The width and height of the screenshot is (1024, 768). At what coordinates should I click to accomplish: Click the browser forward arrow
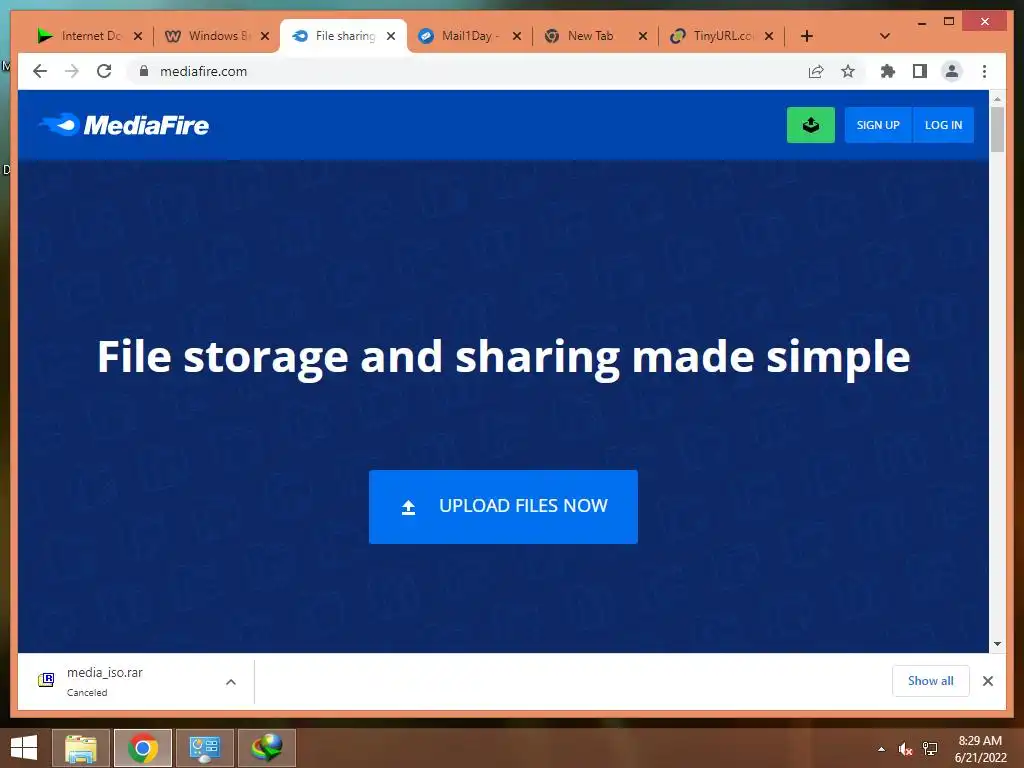pos(72,71)
